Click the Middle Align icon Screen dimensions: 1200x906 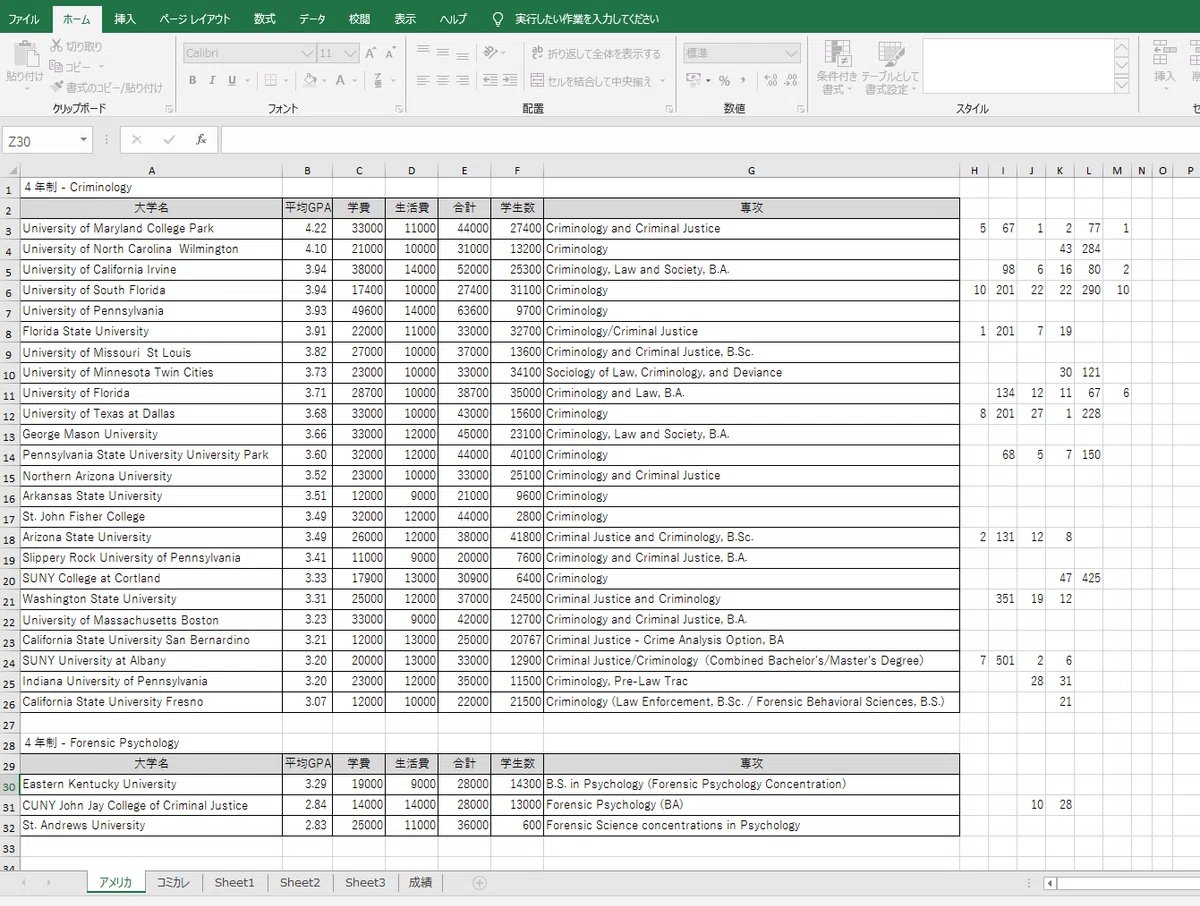coord(443,52)
